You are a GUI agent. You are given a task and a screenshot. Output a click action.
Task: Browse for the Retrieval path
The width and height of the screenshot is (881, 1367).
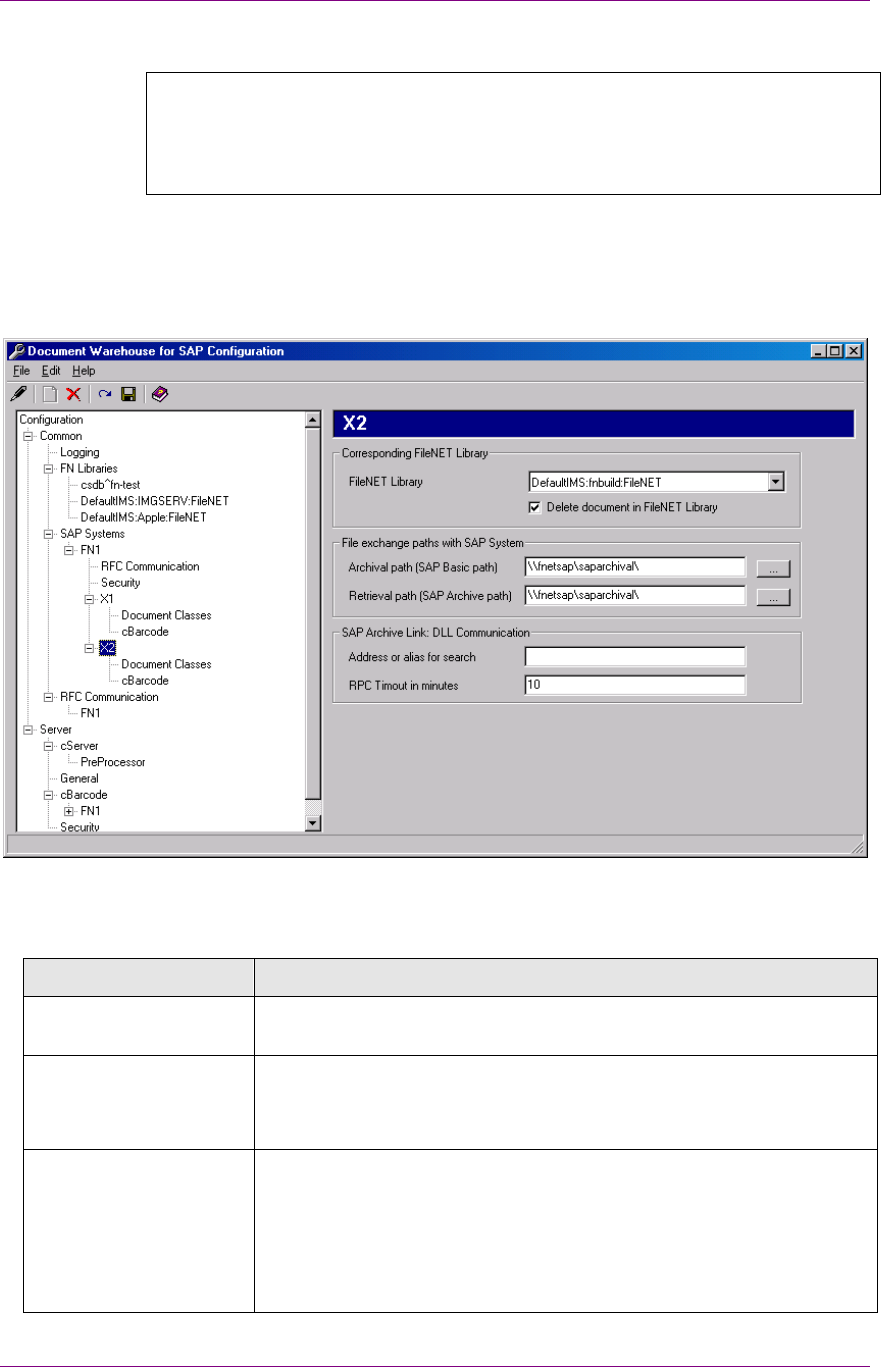(774, 597)
